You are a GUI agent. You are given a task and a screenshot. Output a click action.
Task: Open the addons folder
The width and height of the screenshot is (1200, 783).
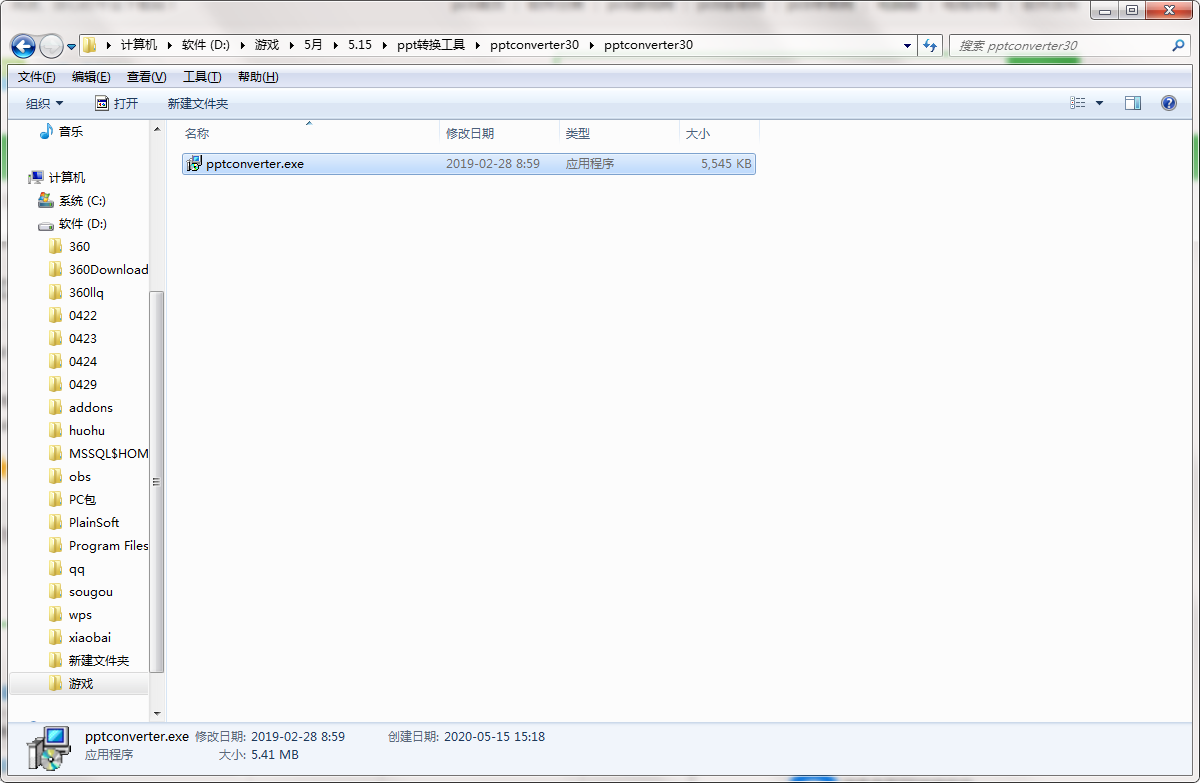coord(90,407)
